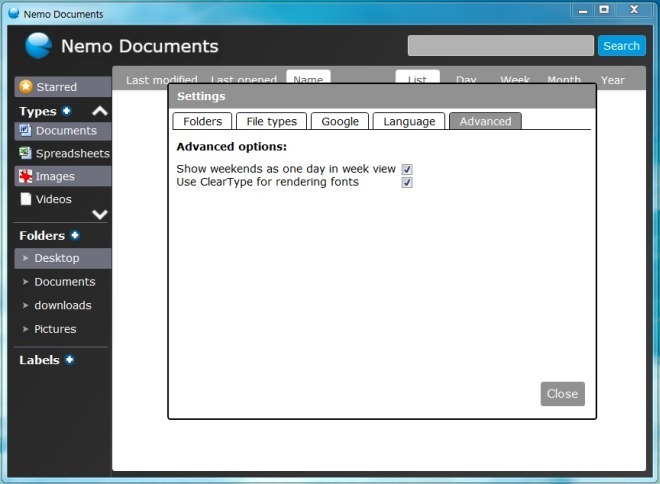Switch to Year view

pyautogui.click(x=612, y=80)
